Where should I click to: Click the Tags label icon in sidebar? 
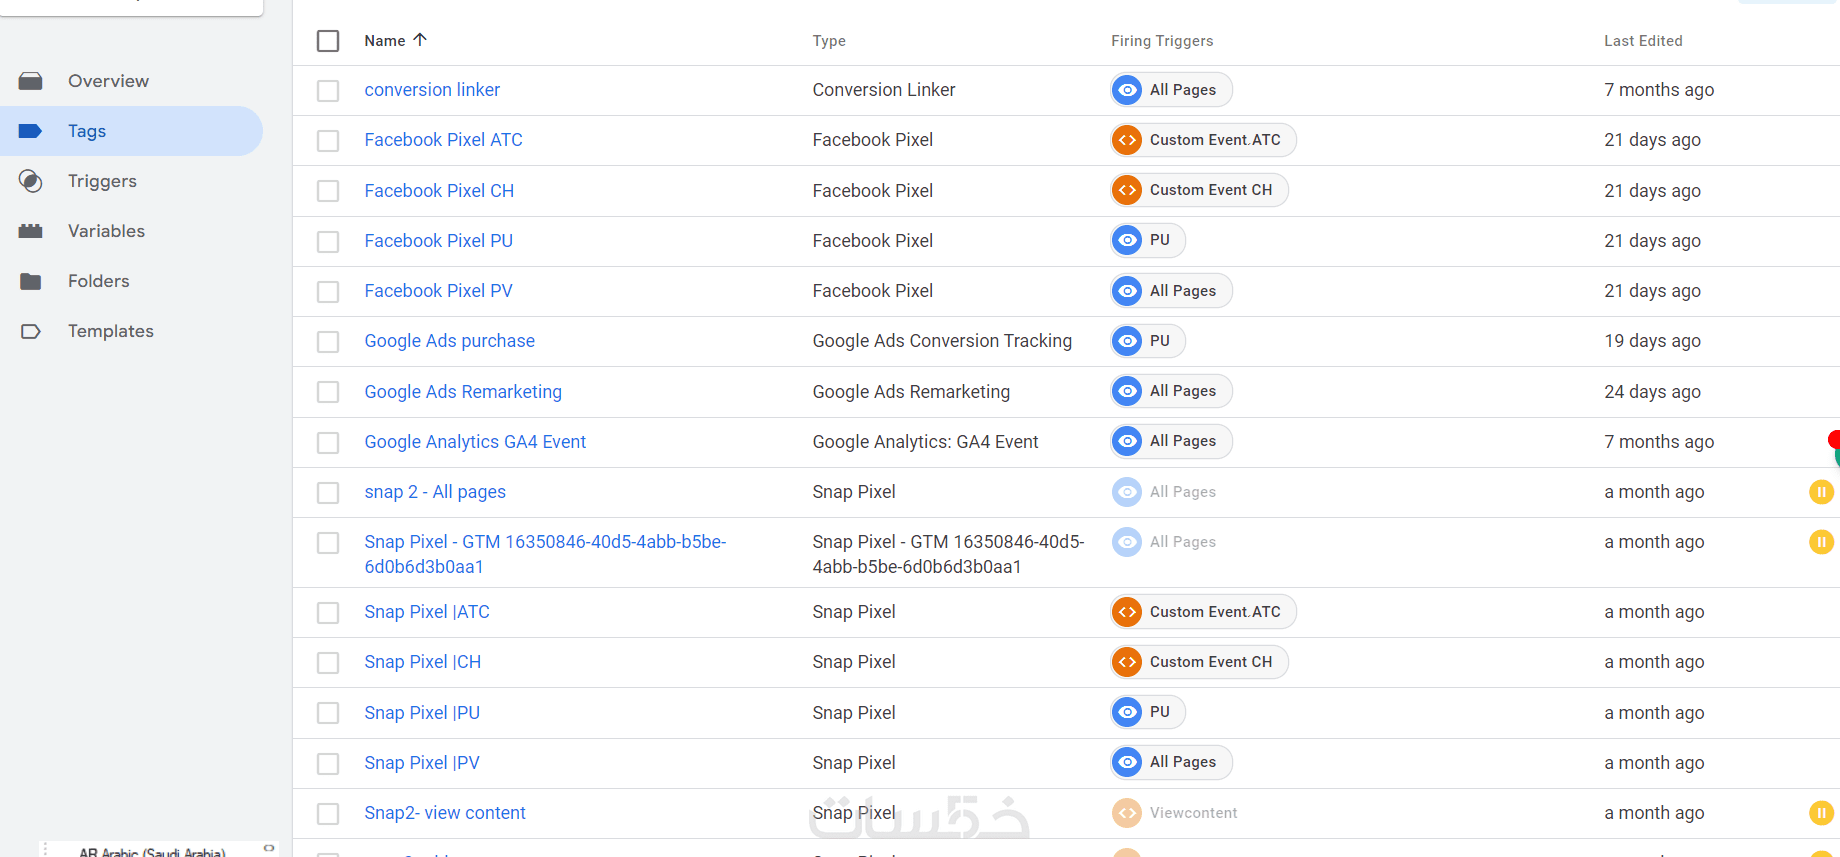(x=31, y=131)
